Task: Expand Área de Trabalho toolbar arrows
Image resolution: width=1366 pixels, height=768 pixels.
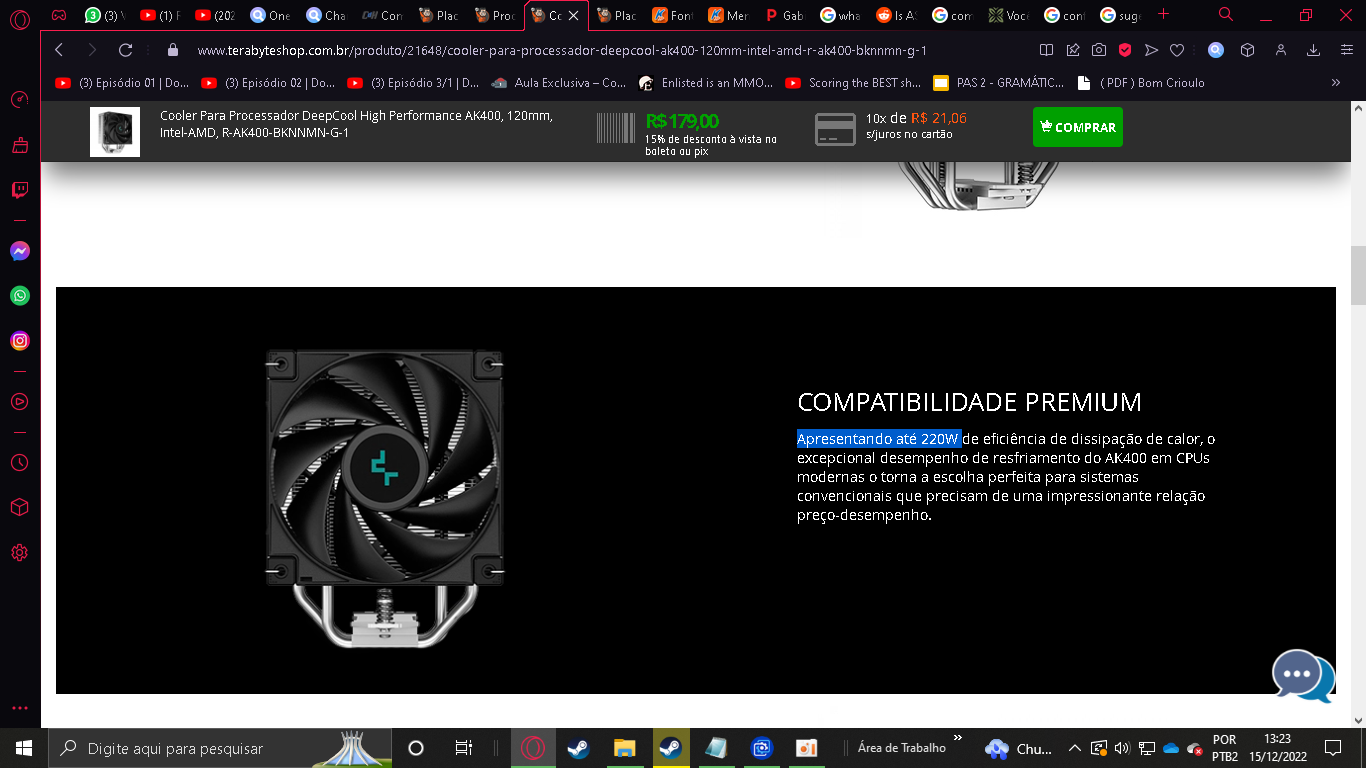Action: click(x=958, y=738)
